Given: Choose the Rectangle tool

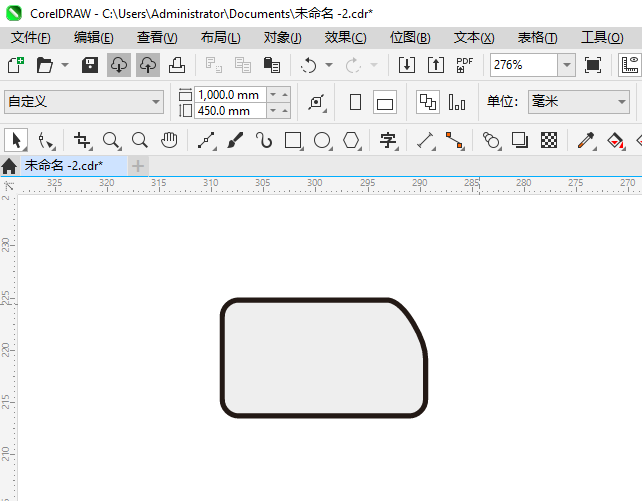Looking at the screenshot, I should click(x=293, y=140).
